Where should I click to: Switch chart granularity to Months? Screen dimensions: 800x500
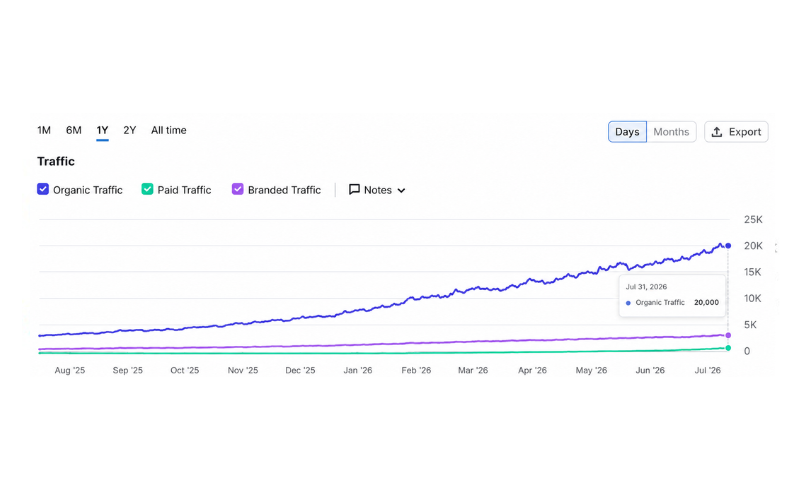671,132
